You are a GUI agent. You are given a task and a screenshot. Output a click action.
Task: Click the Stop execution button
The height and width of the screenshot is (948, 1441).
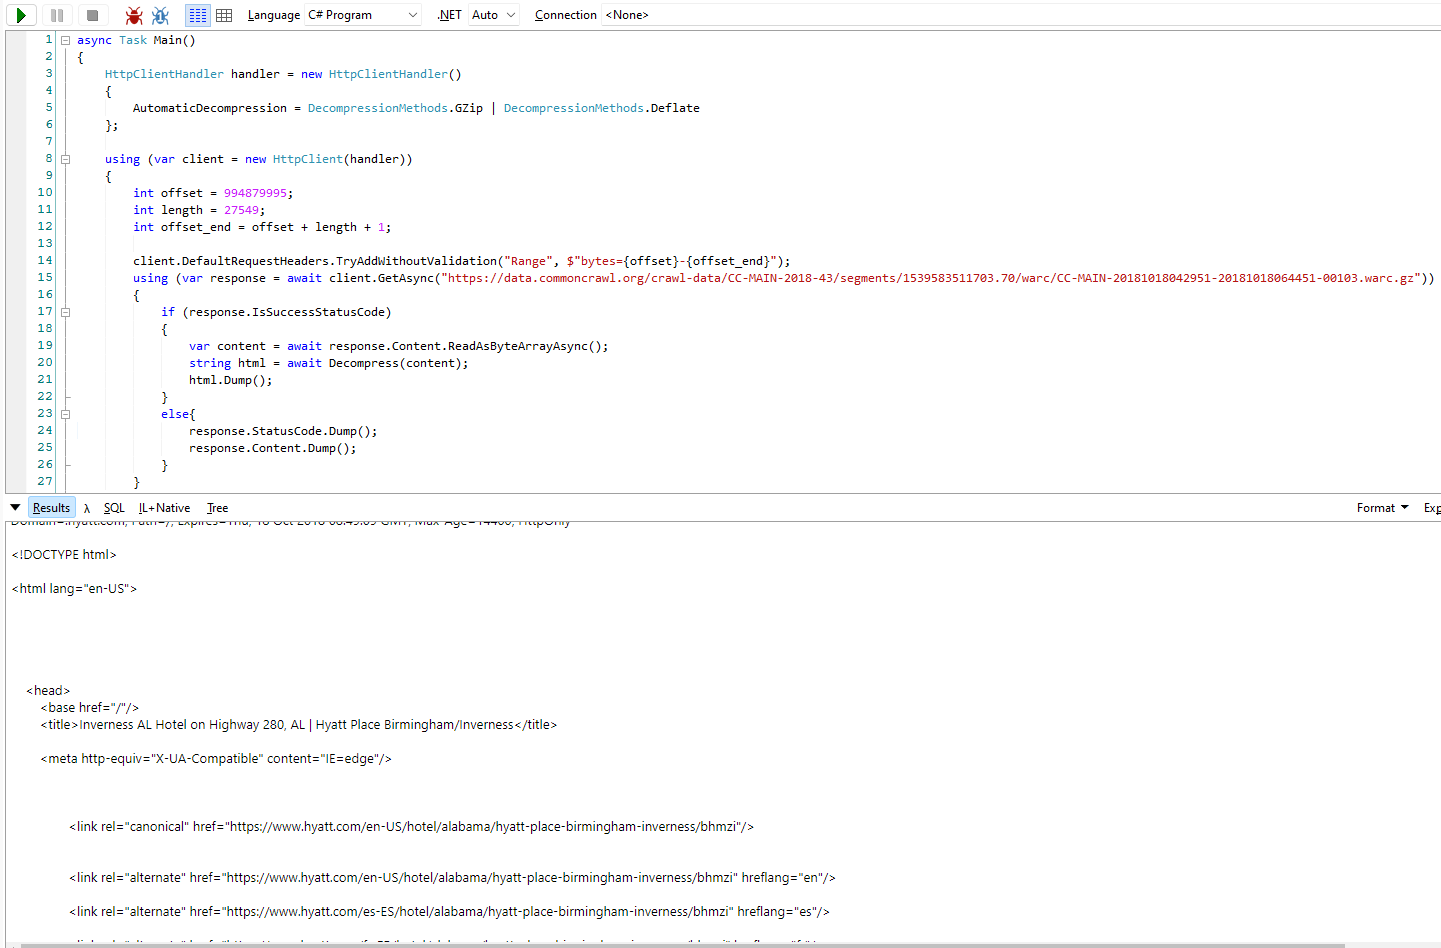(92, 15)
